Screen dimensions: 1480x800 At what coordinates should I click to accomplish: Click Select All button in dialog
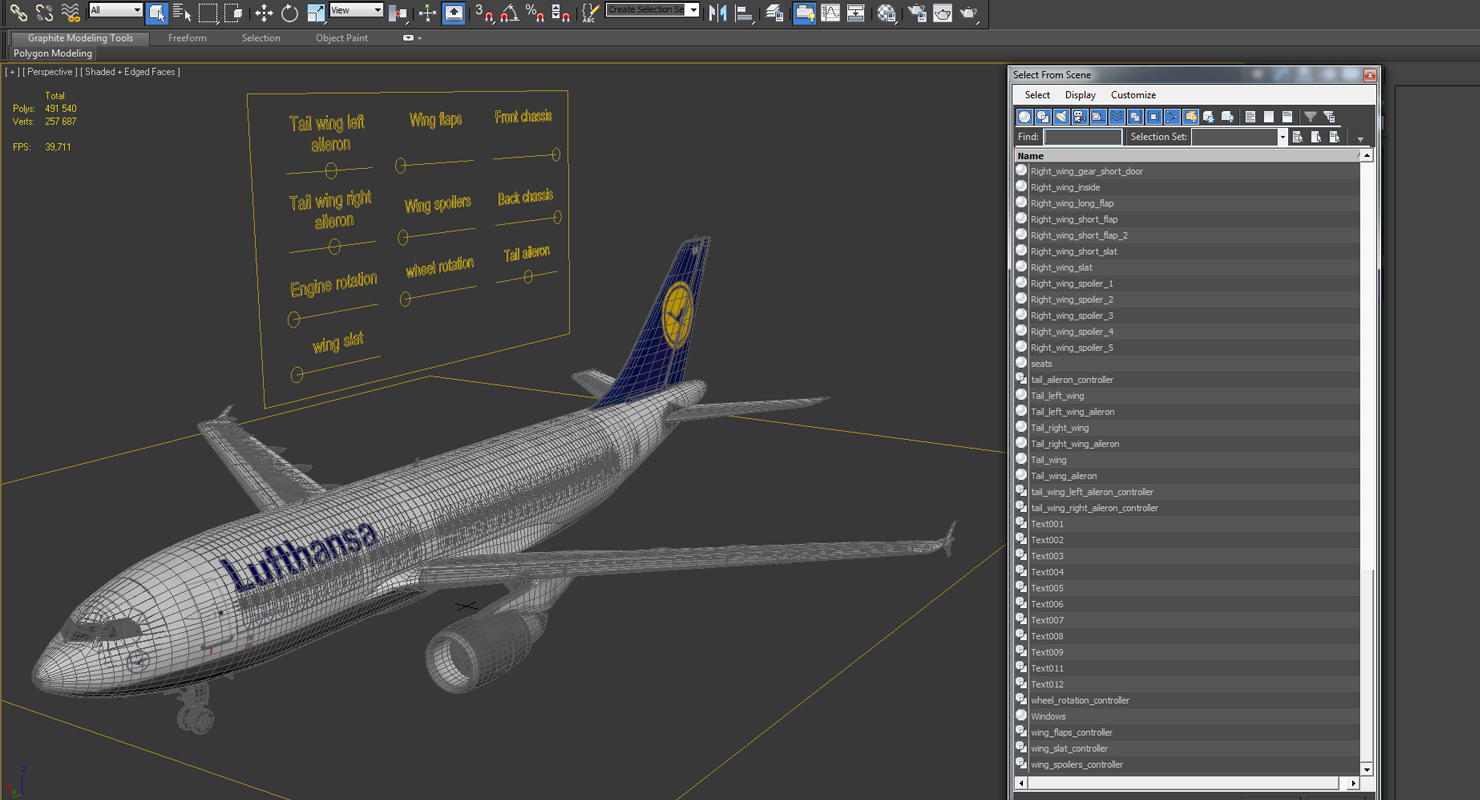click(1250, 117)
